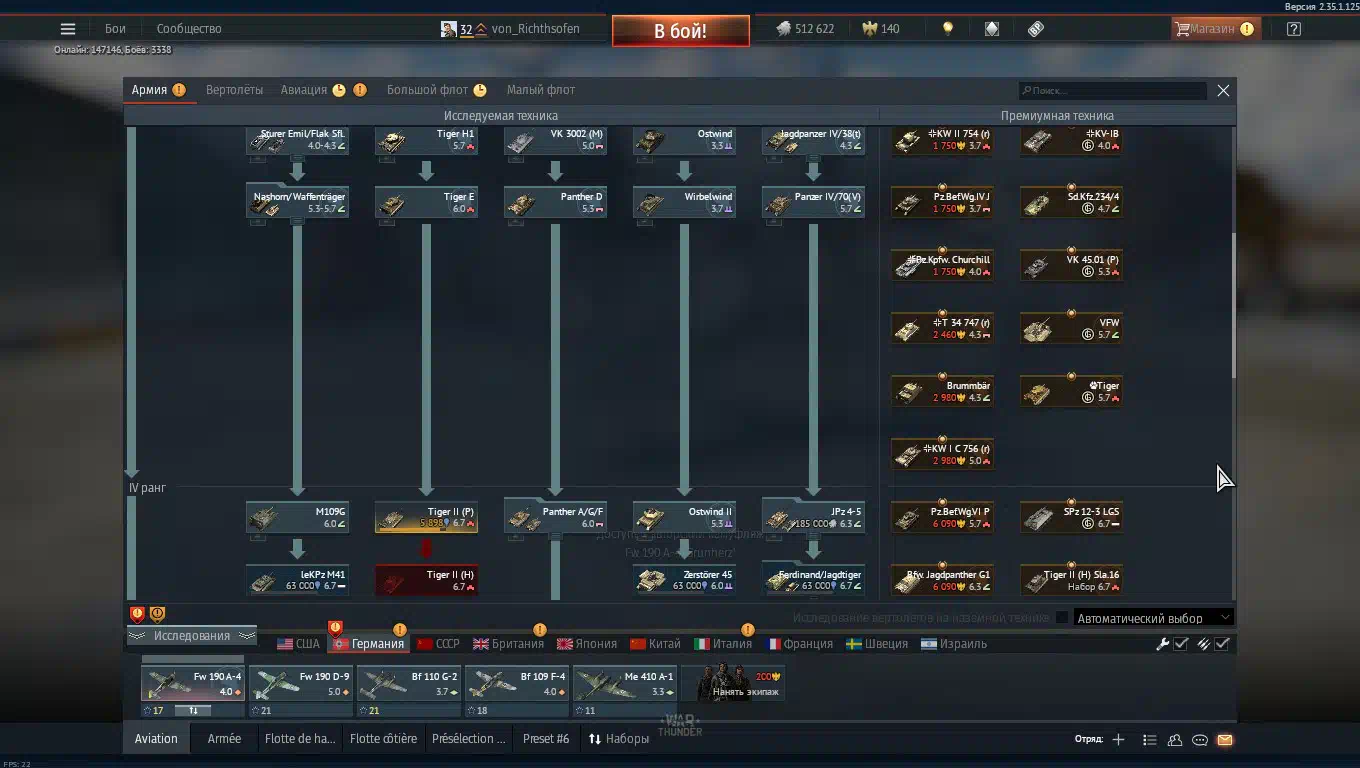Open the hamburger main menu
The image size is (1360, 768).
pyautogui.click(x=68, y=29)
